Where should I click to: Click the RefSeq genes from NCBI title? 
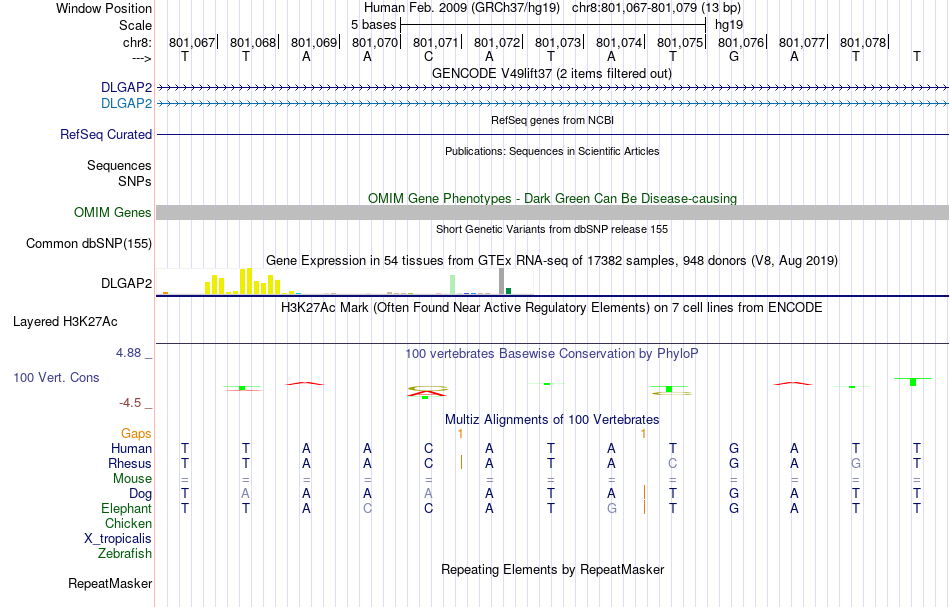coord(552,121)
